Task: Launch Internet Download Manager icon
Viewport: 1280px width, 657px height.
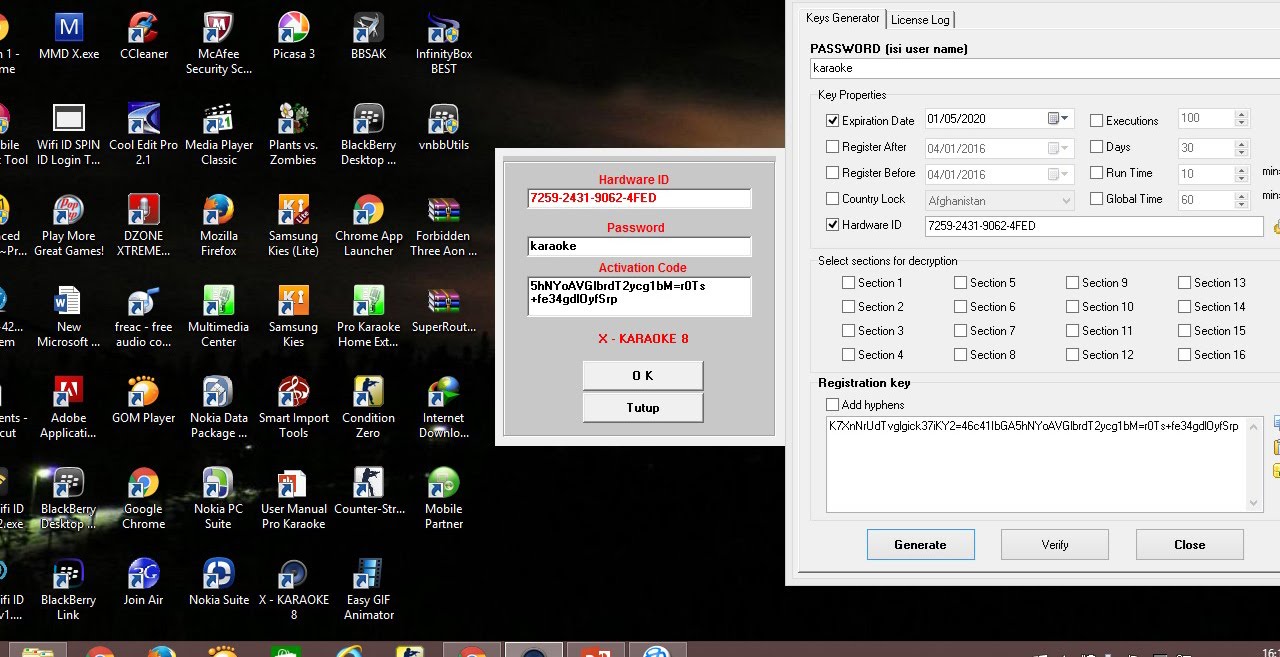Action: pyautogui.click(x=444, y=407)
